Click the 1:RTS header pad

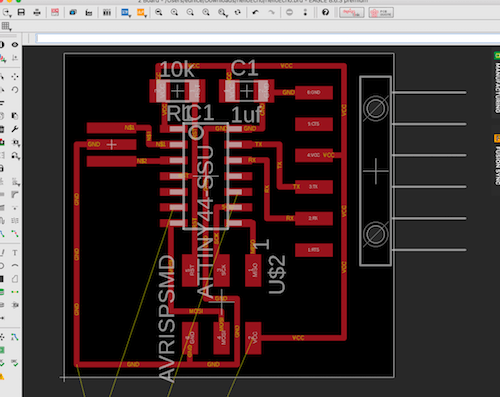tap(314, 250)
